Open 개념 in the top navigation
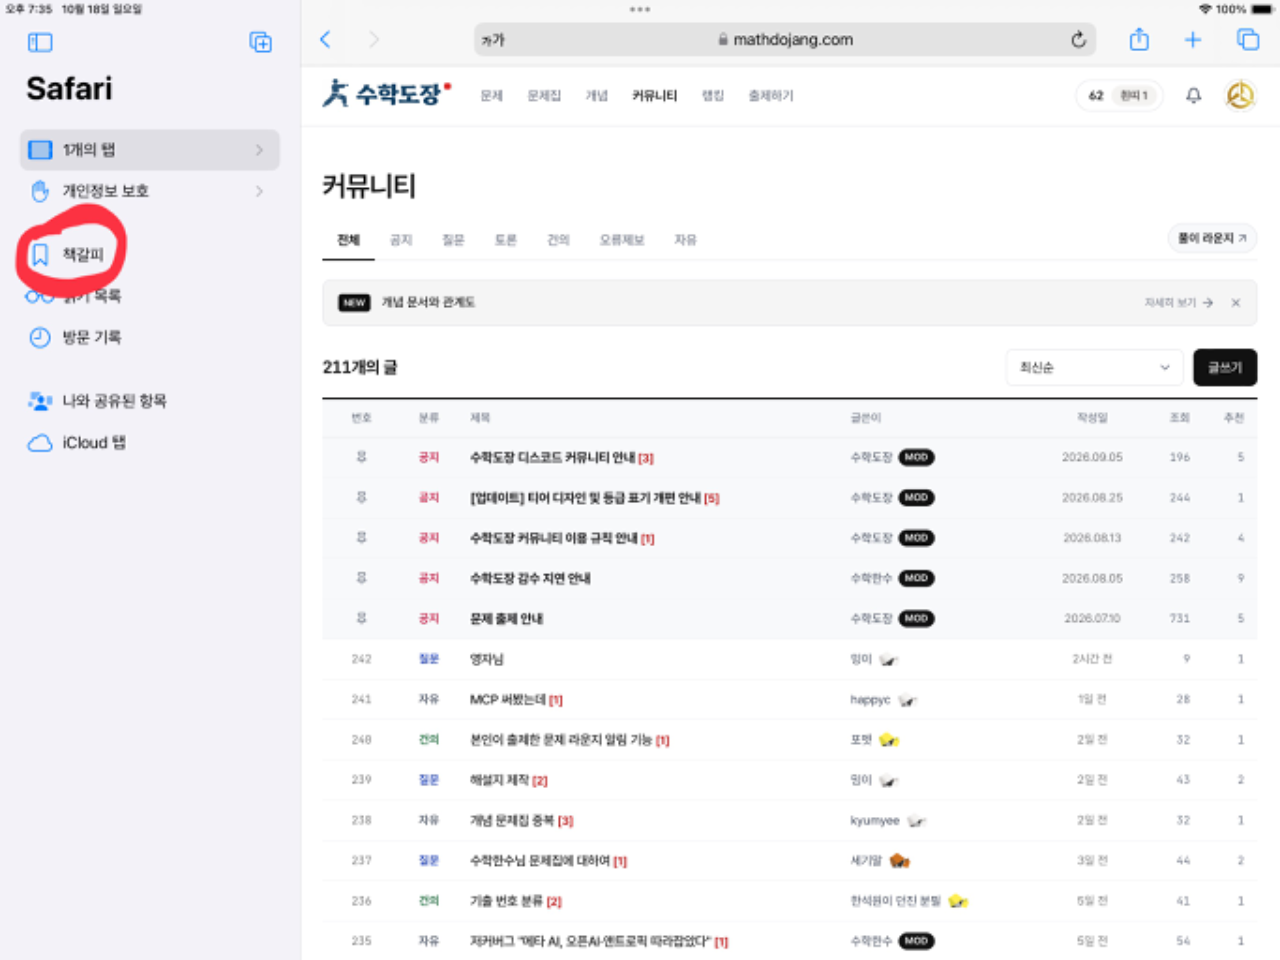This screenshot has width=1280, height=960. [x=597, y=96]
